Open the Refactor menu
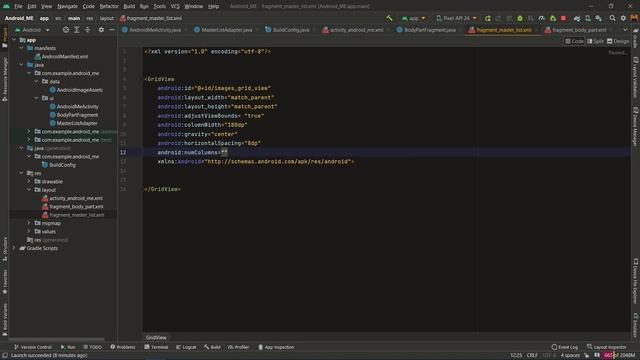 point(109,7)
